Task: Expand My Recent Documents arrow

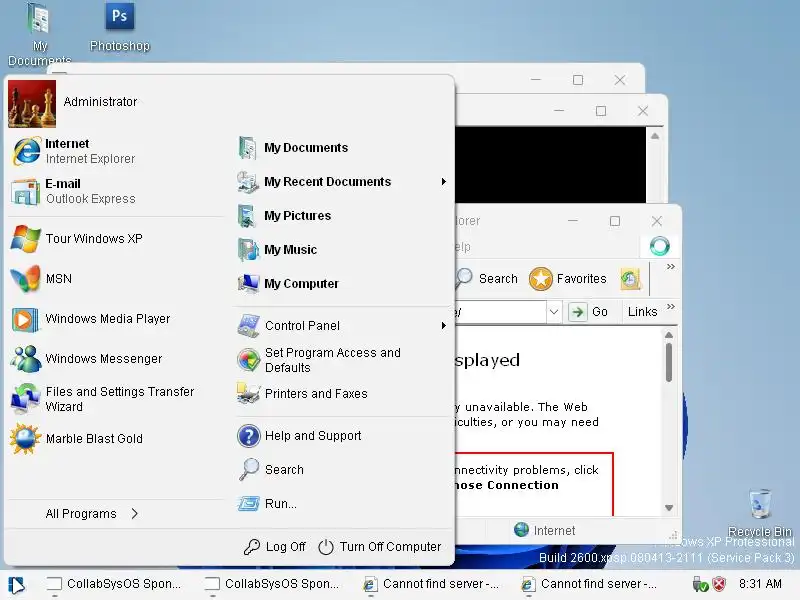Action: pyautogui.click(x=444, y=182)
